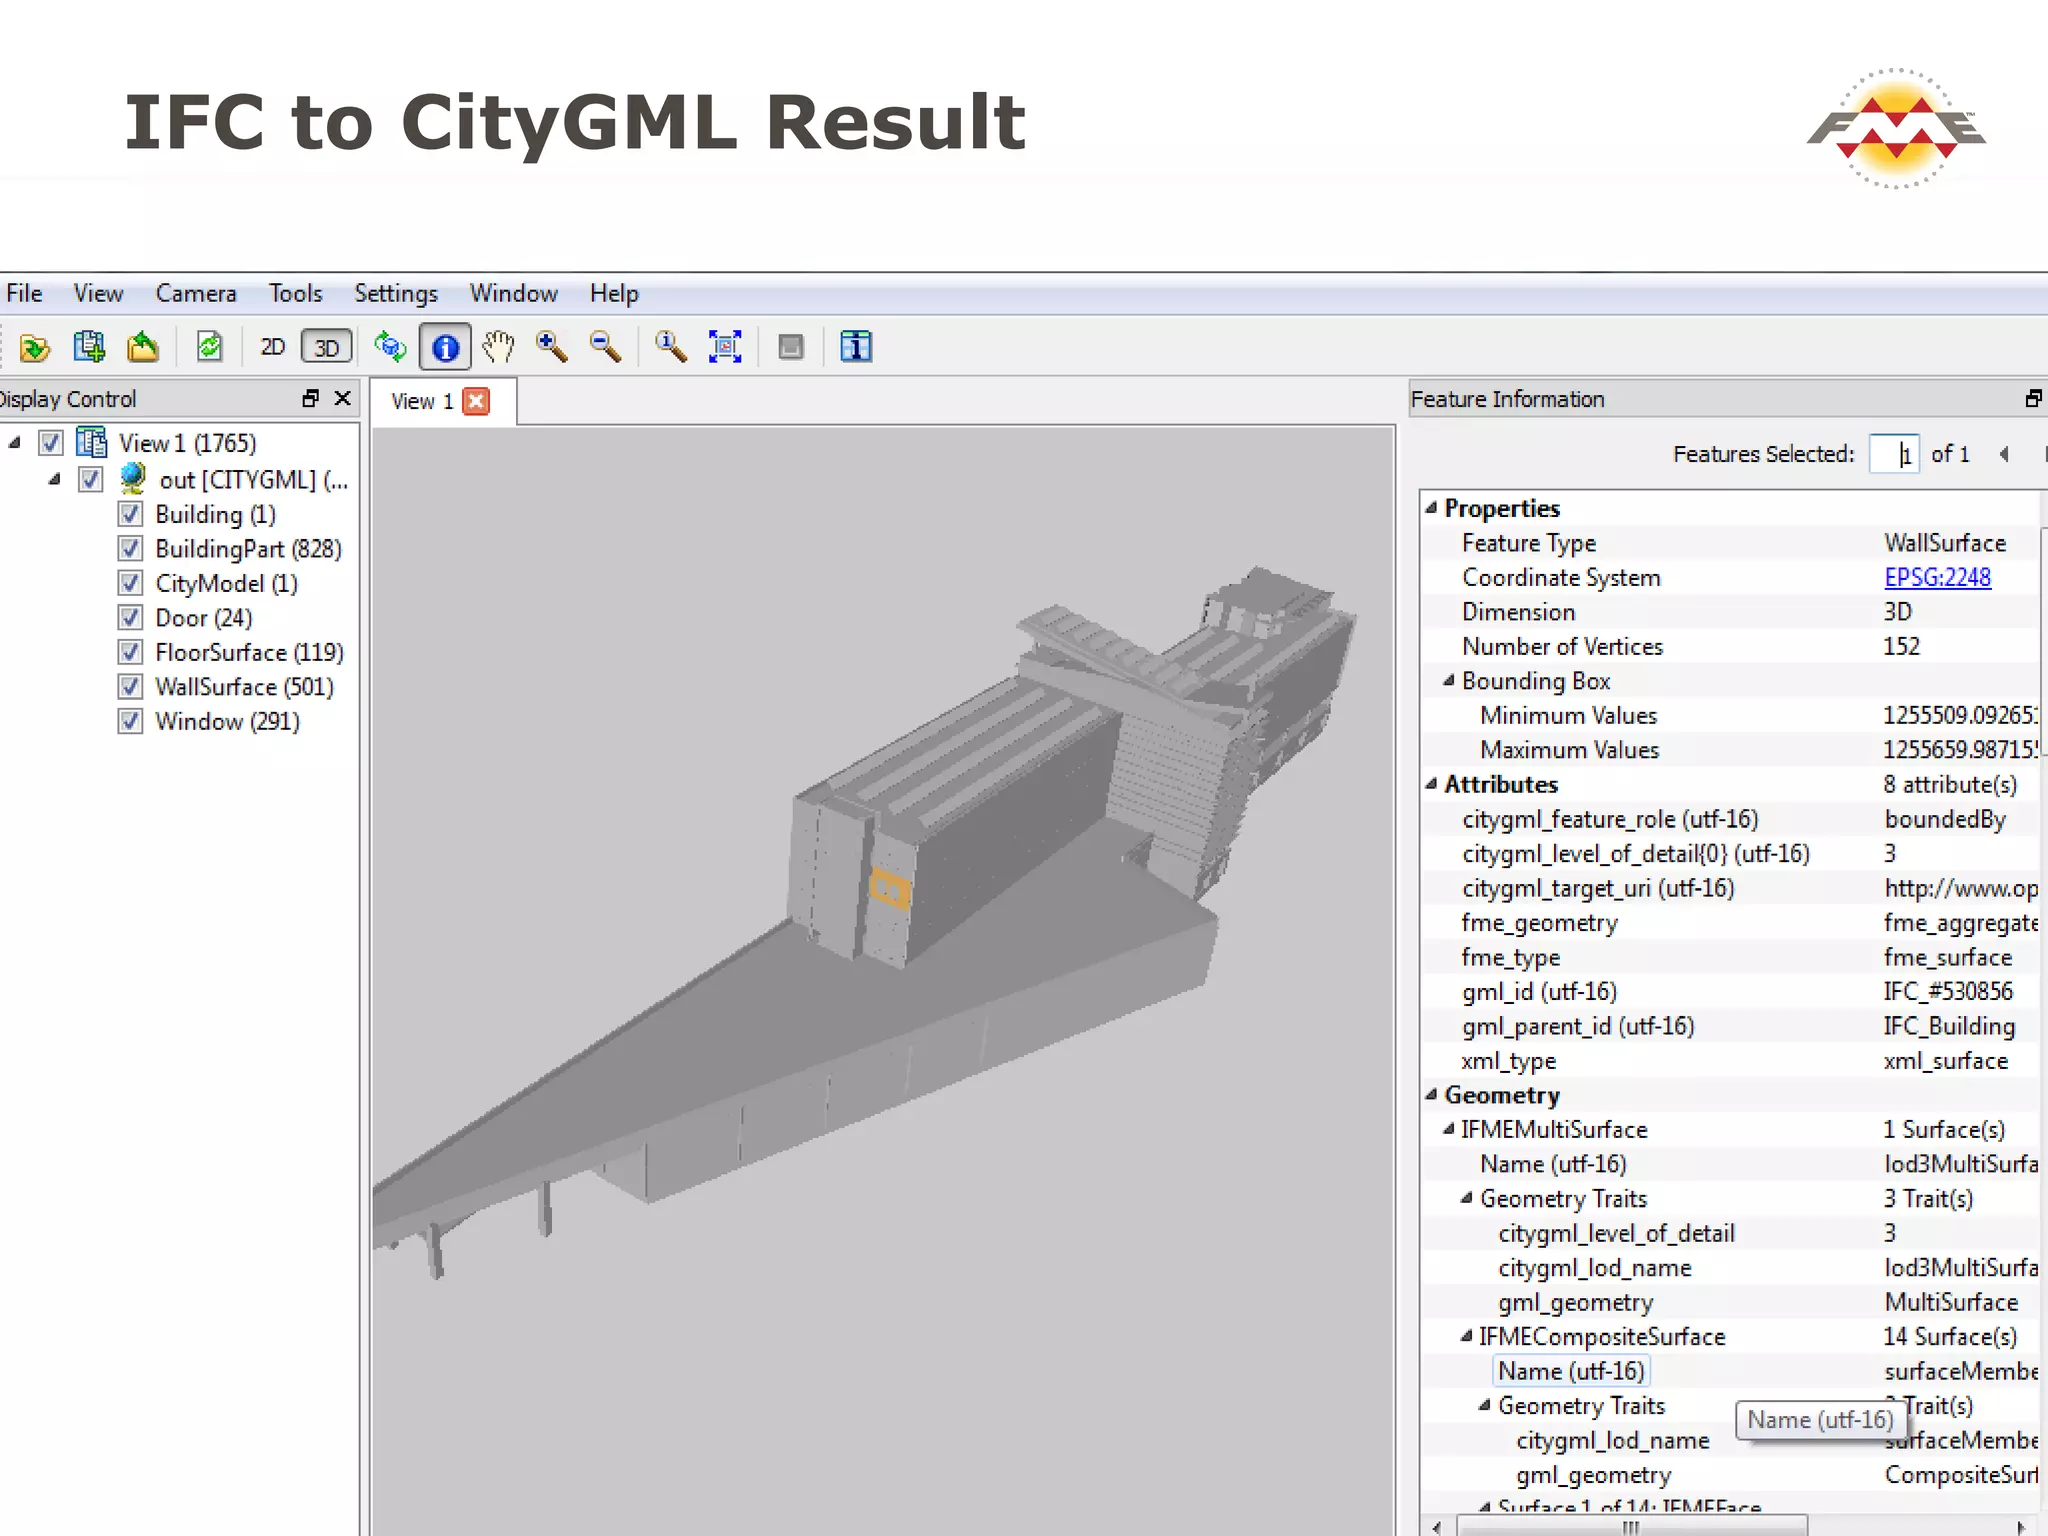Screen dimensions: 2048x1536
Task: Click the folder icon with upward arrow
Action: click(143, 347)
